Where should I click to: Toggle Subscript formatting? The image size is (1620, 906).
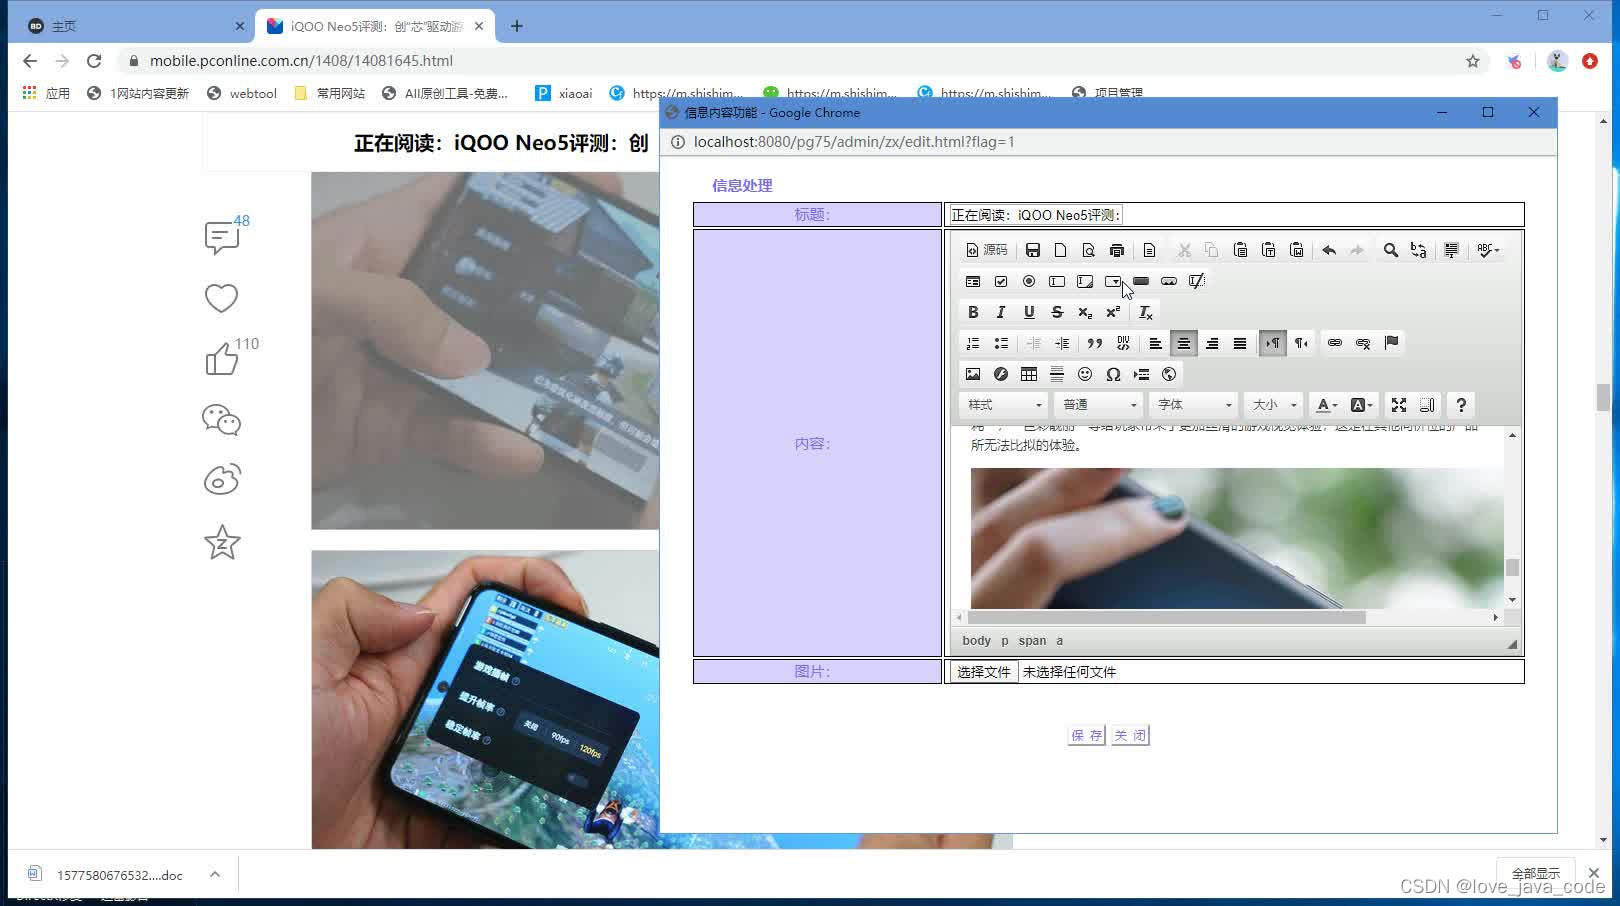point(1085,312)
